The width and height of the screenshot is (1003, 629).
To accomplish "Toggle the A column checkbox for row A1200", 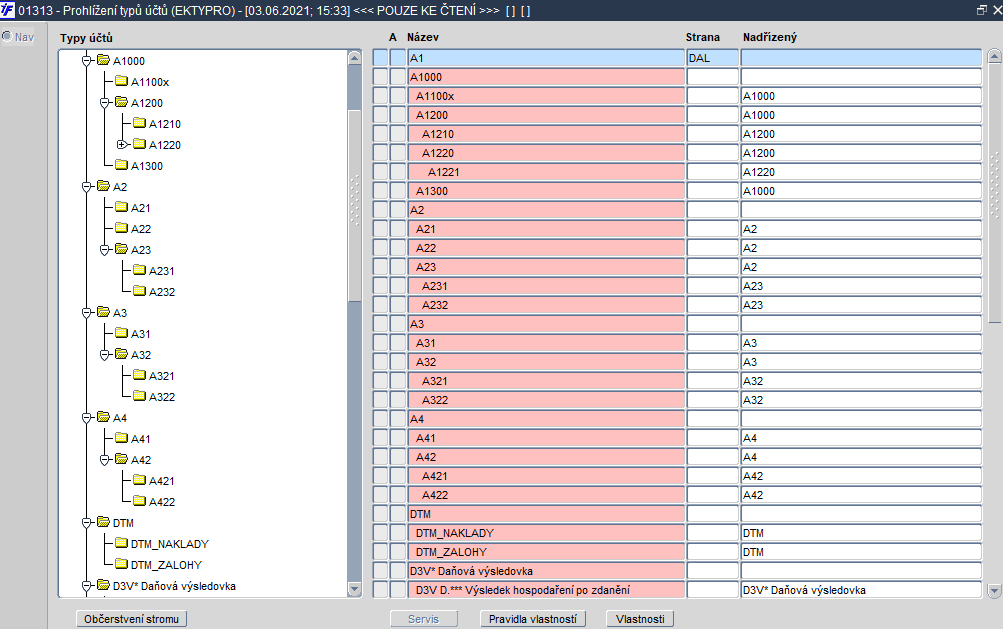I will pyautogui.click(x=398, y=115).
